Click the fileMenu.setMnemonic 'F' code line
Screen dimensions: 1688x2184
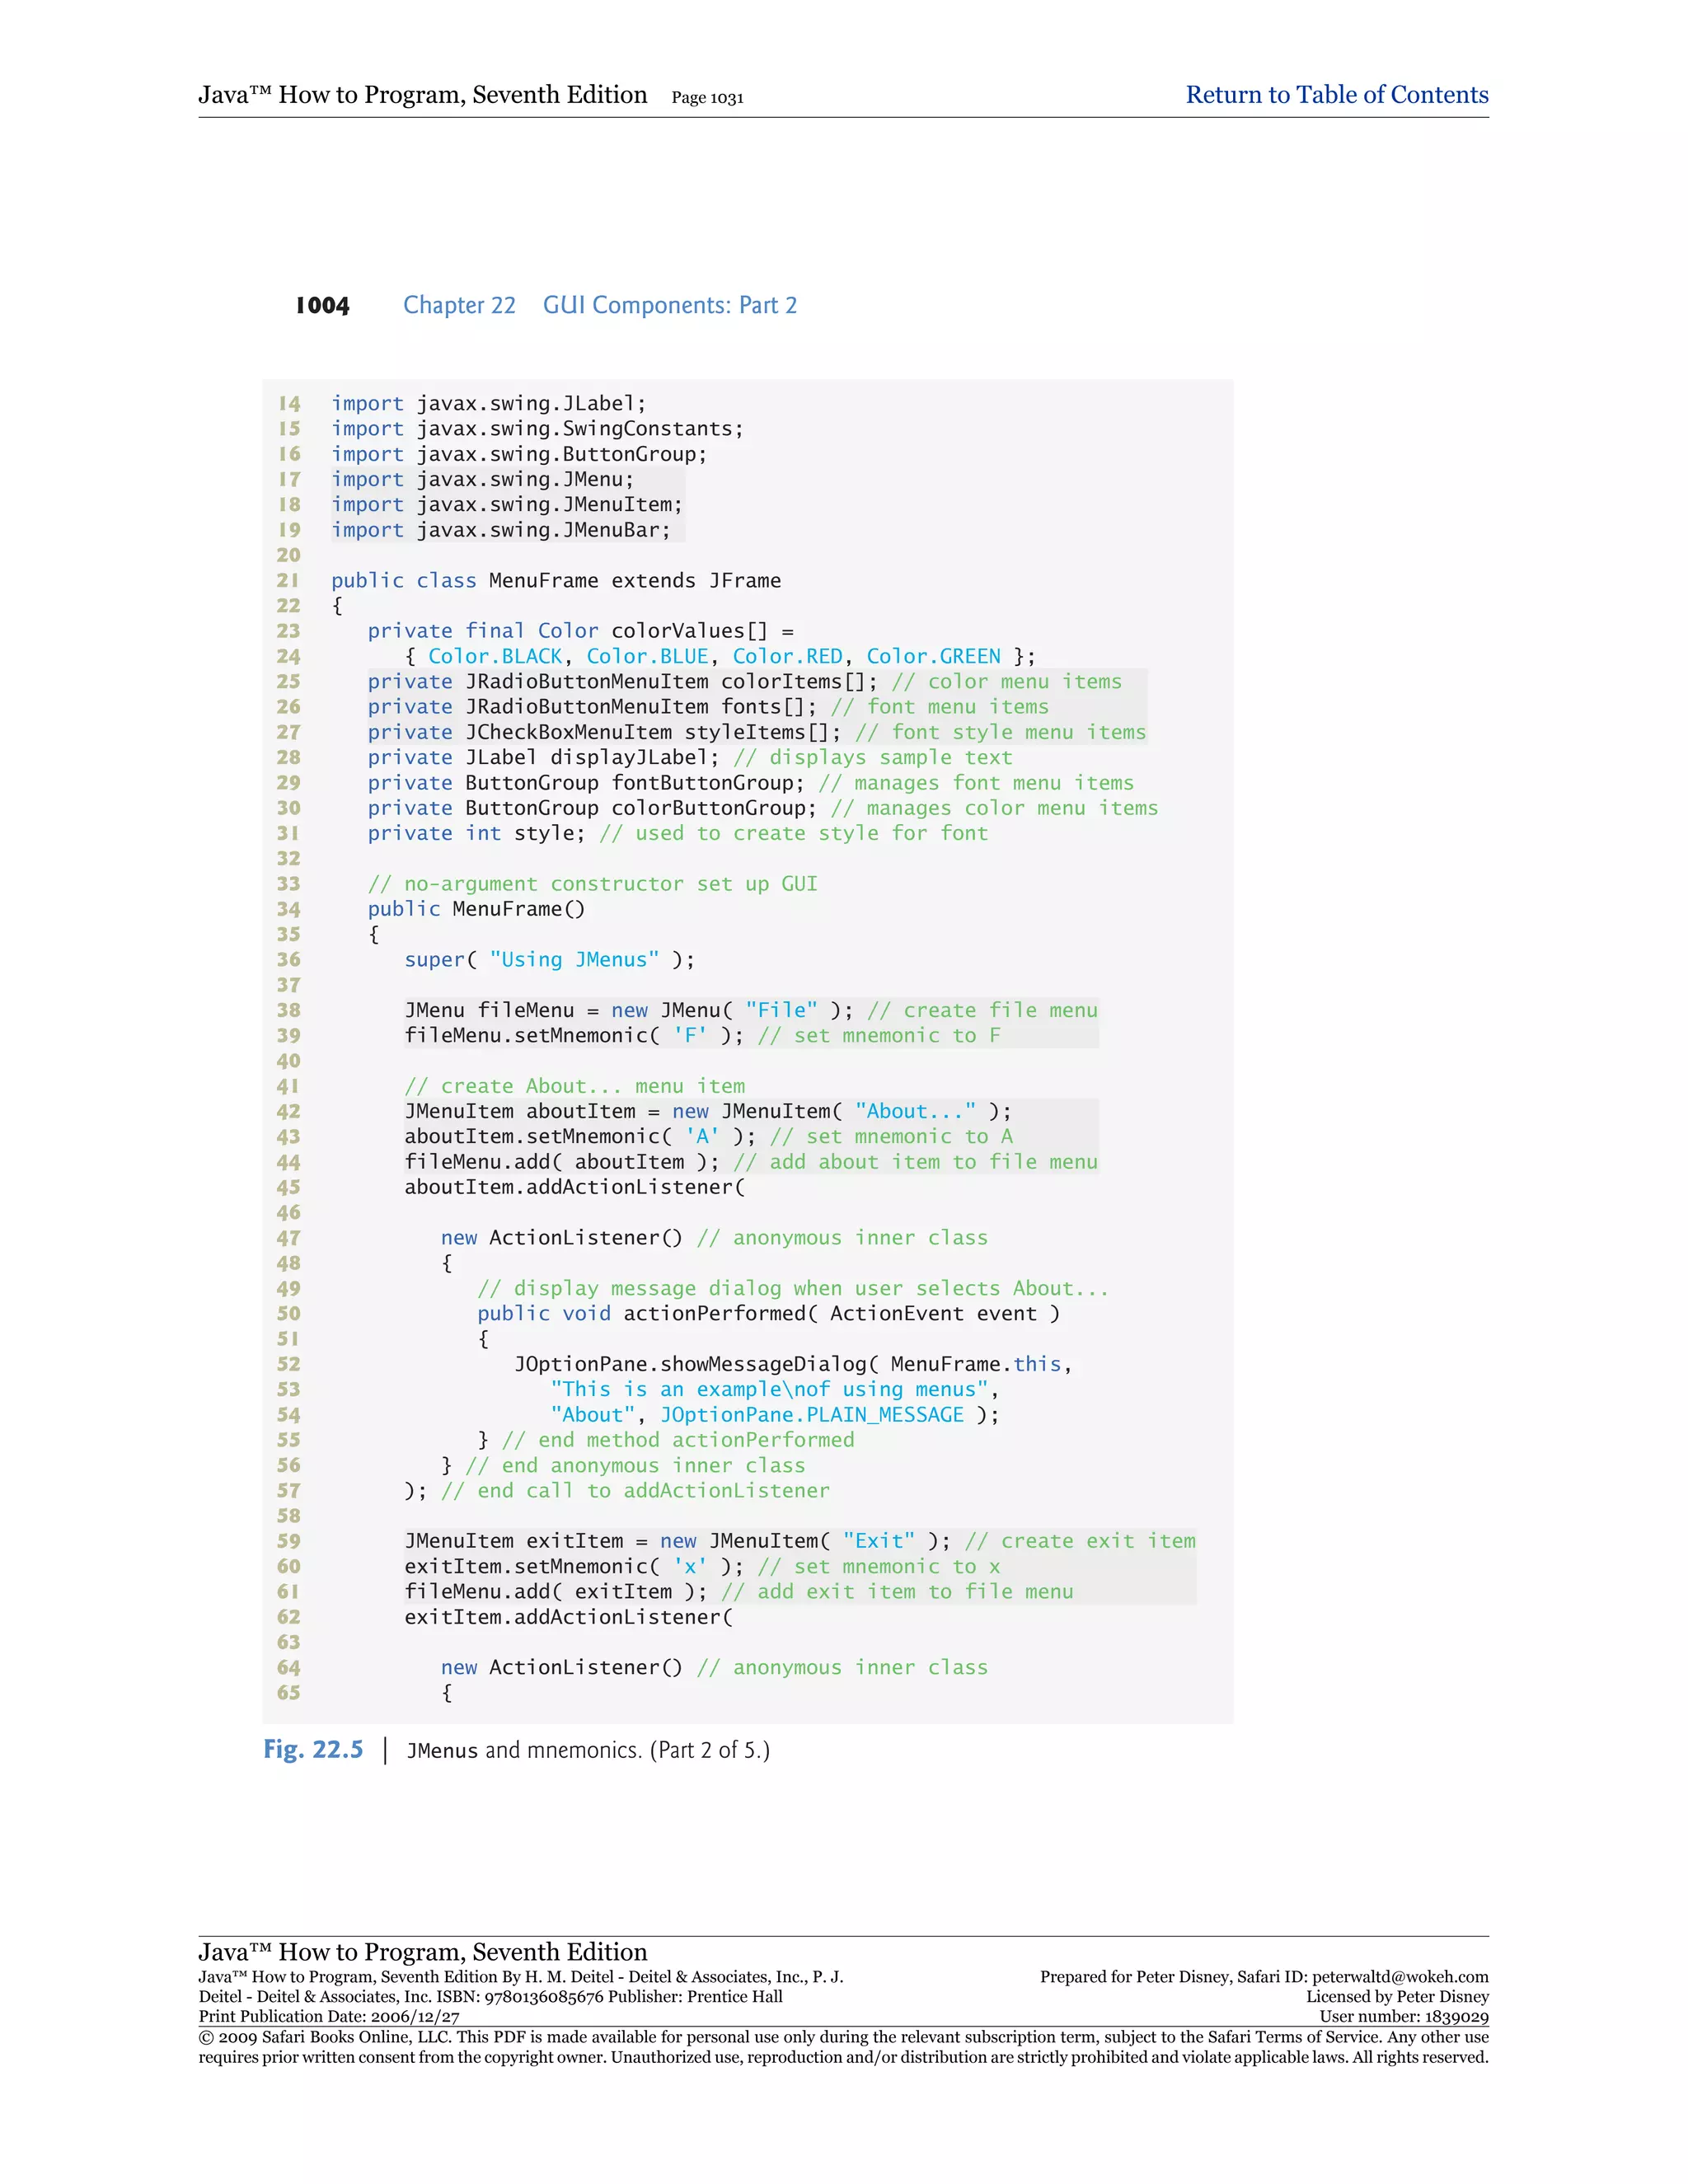point(574,1036)
